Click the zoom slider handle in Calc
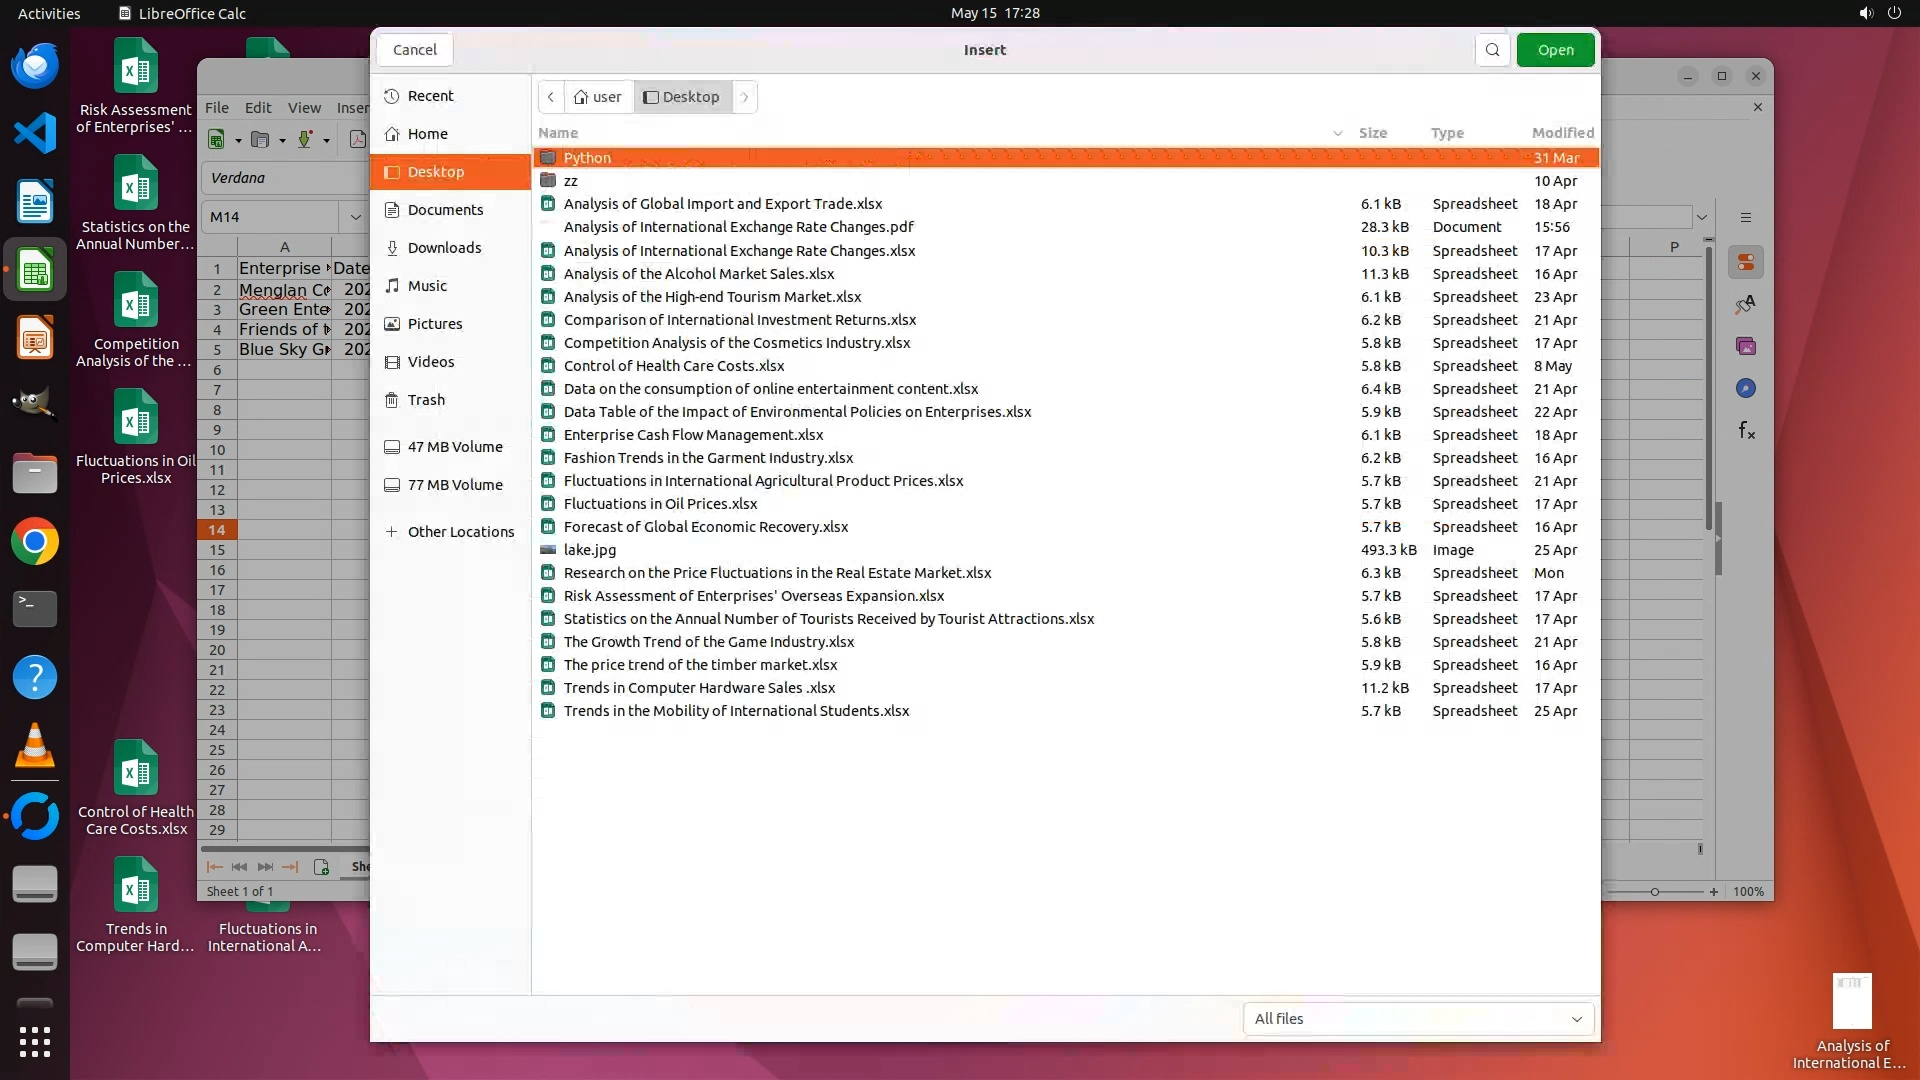1920x1080 pixels. (x=1655, y=891)
